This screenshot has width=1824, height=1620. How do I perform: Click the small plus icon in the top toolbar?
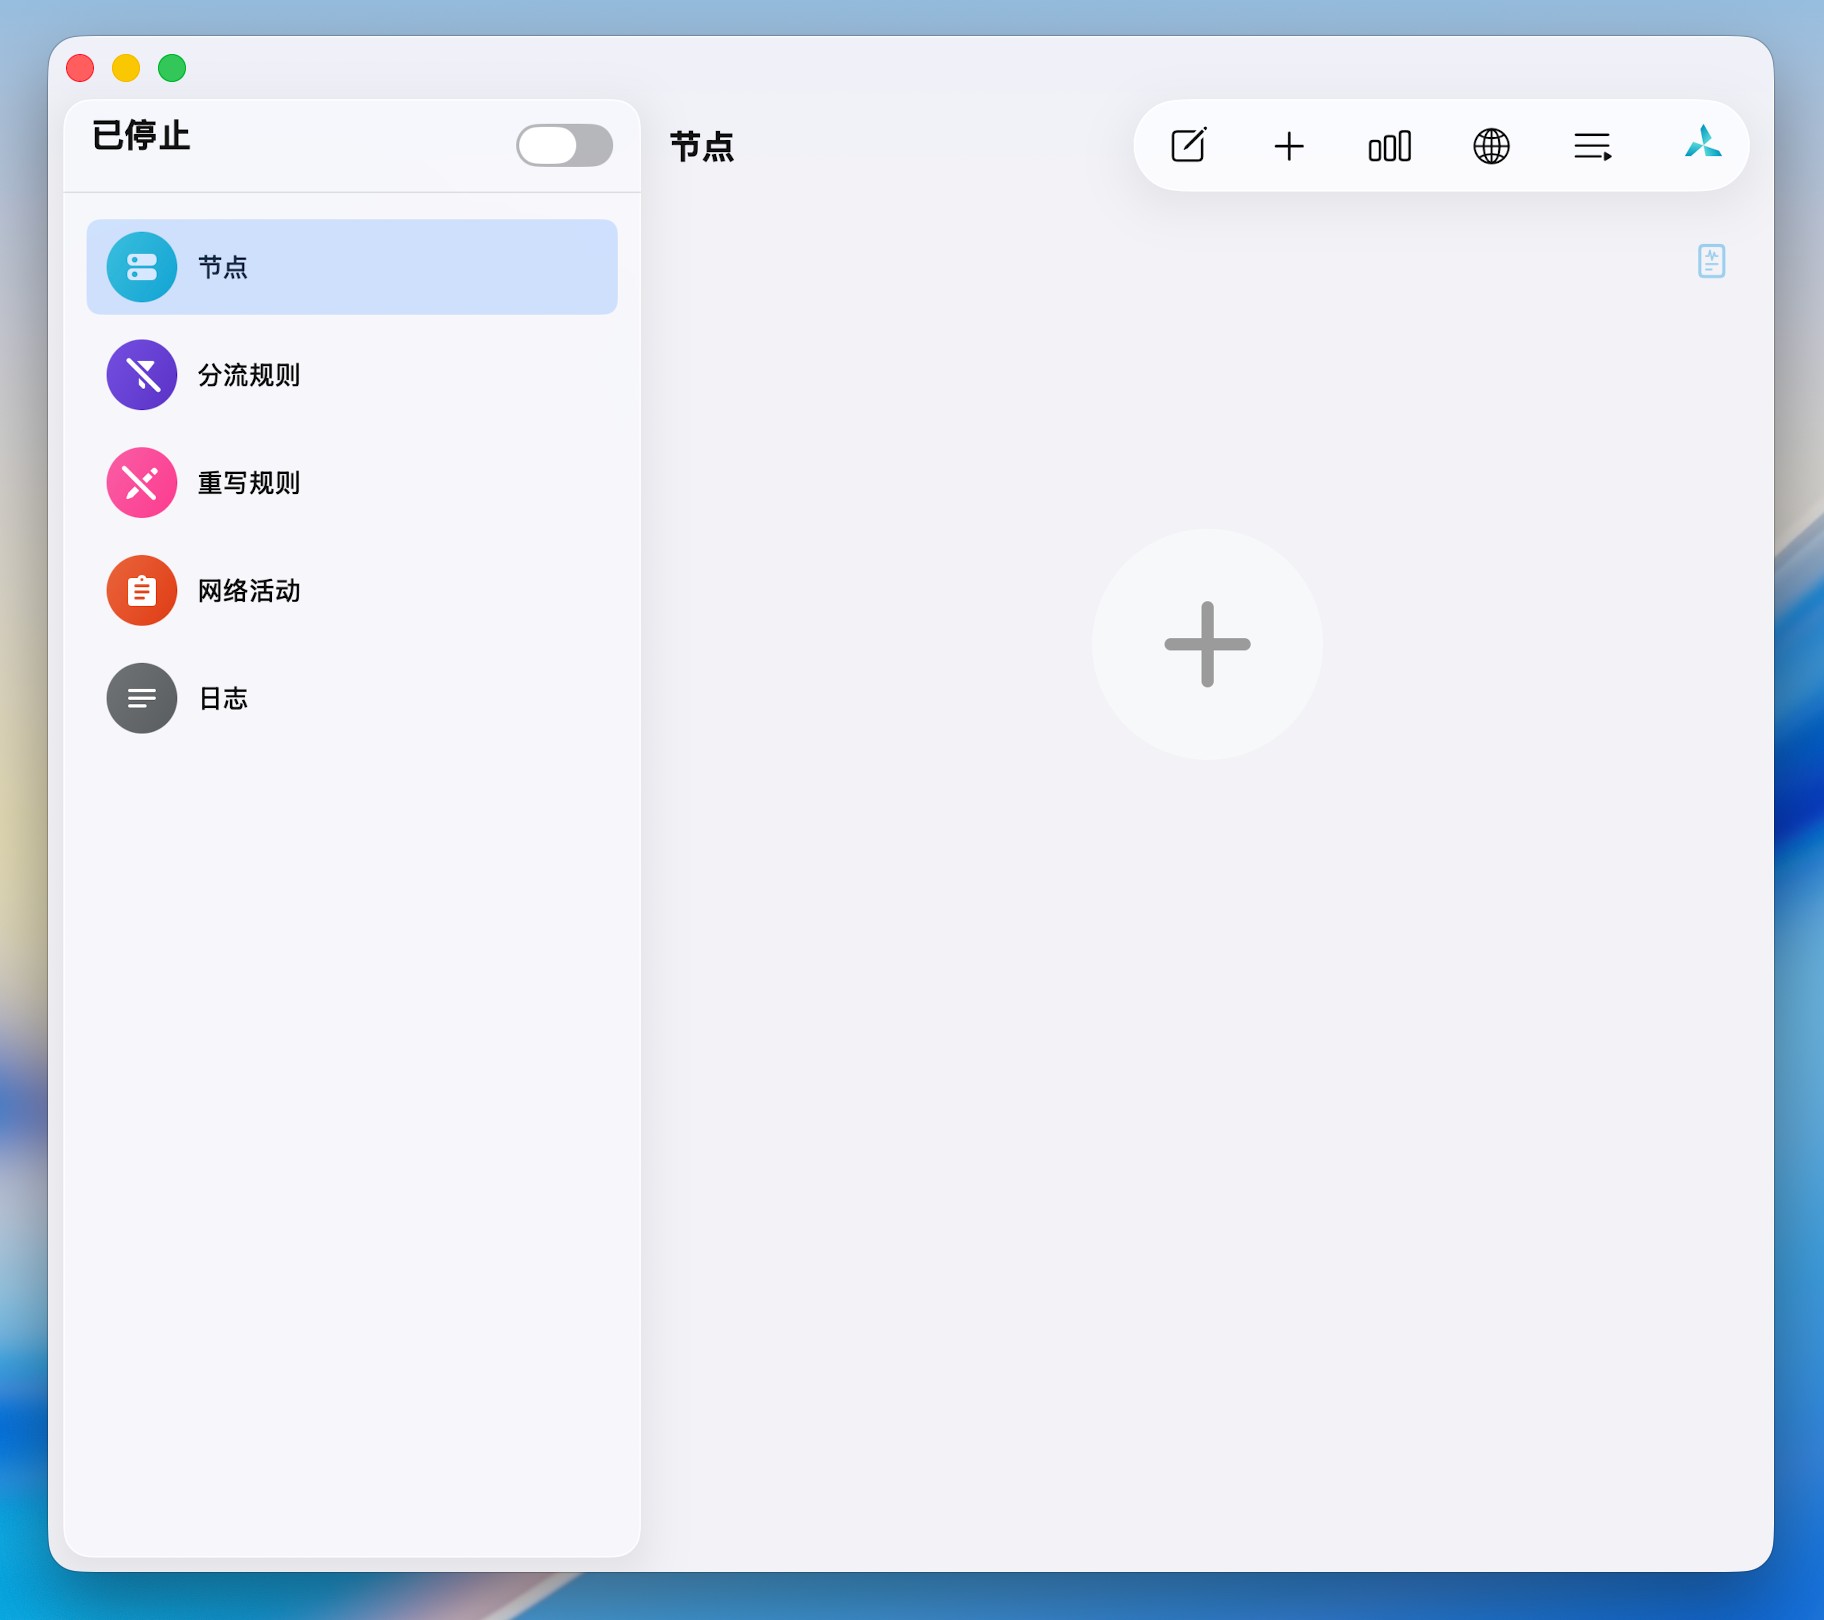pos(1288,146)
